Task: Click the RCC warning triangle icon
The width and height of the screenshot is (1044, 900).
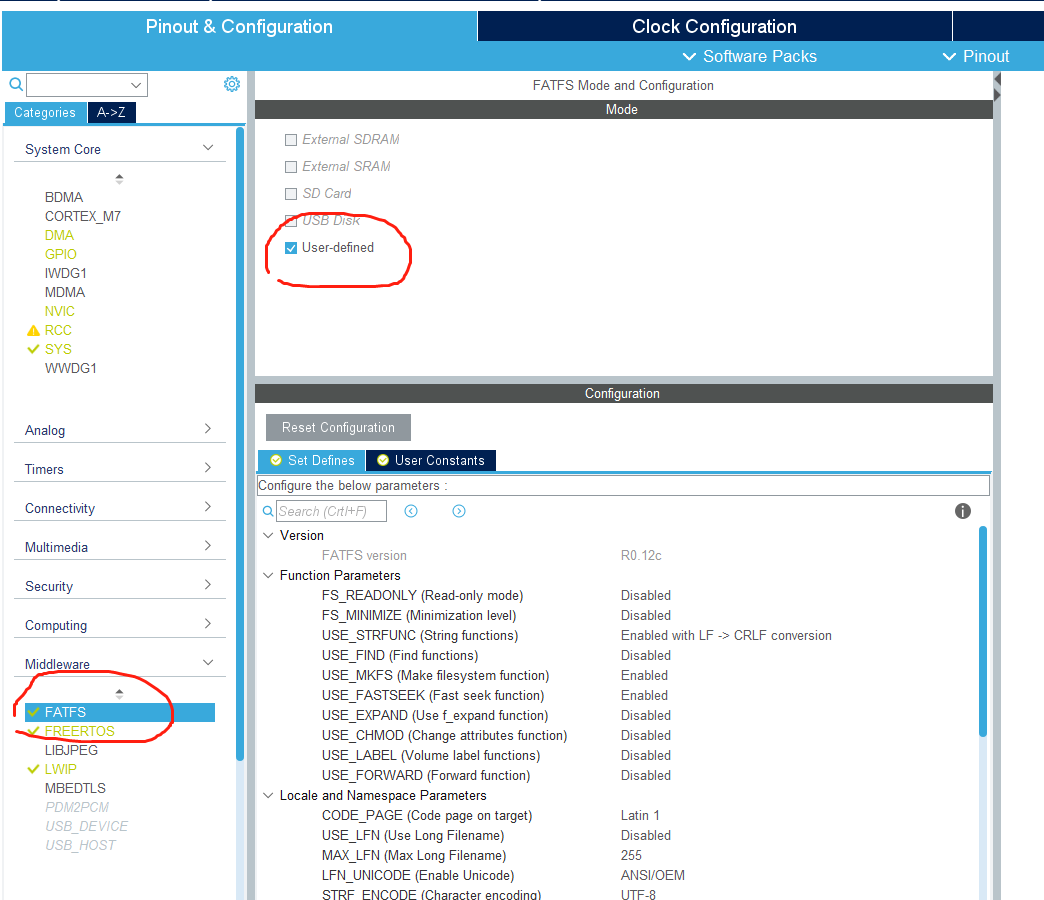Action: (33, 330)
